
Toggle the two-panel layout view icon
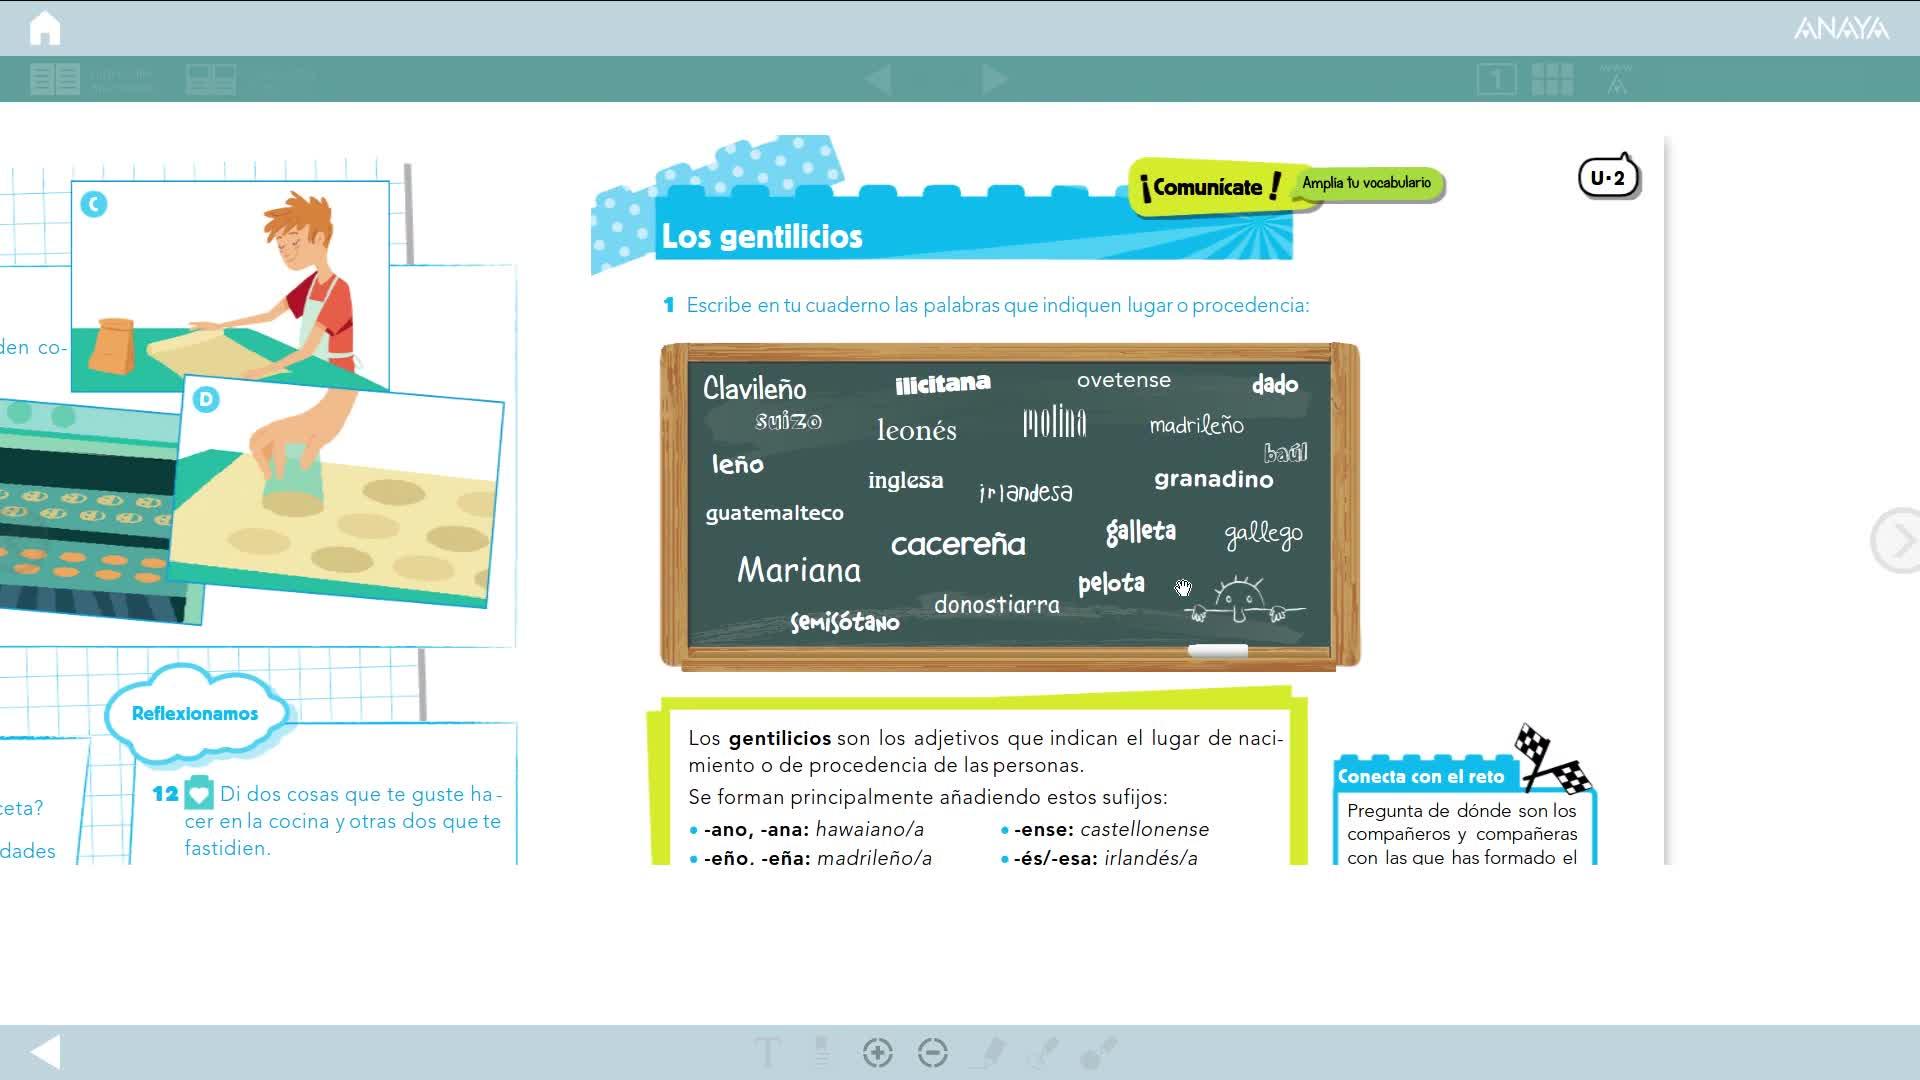(211, 79)
